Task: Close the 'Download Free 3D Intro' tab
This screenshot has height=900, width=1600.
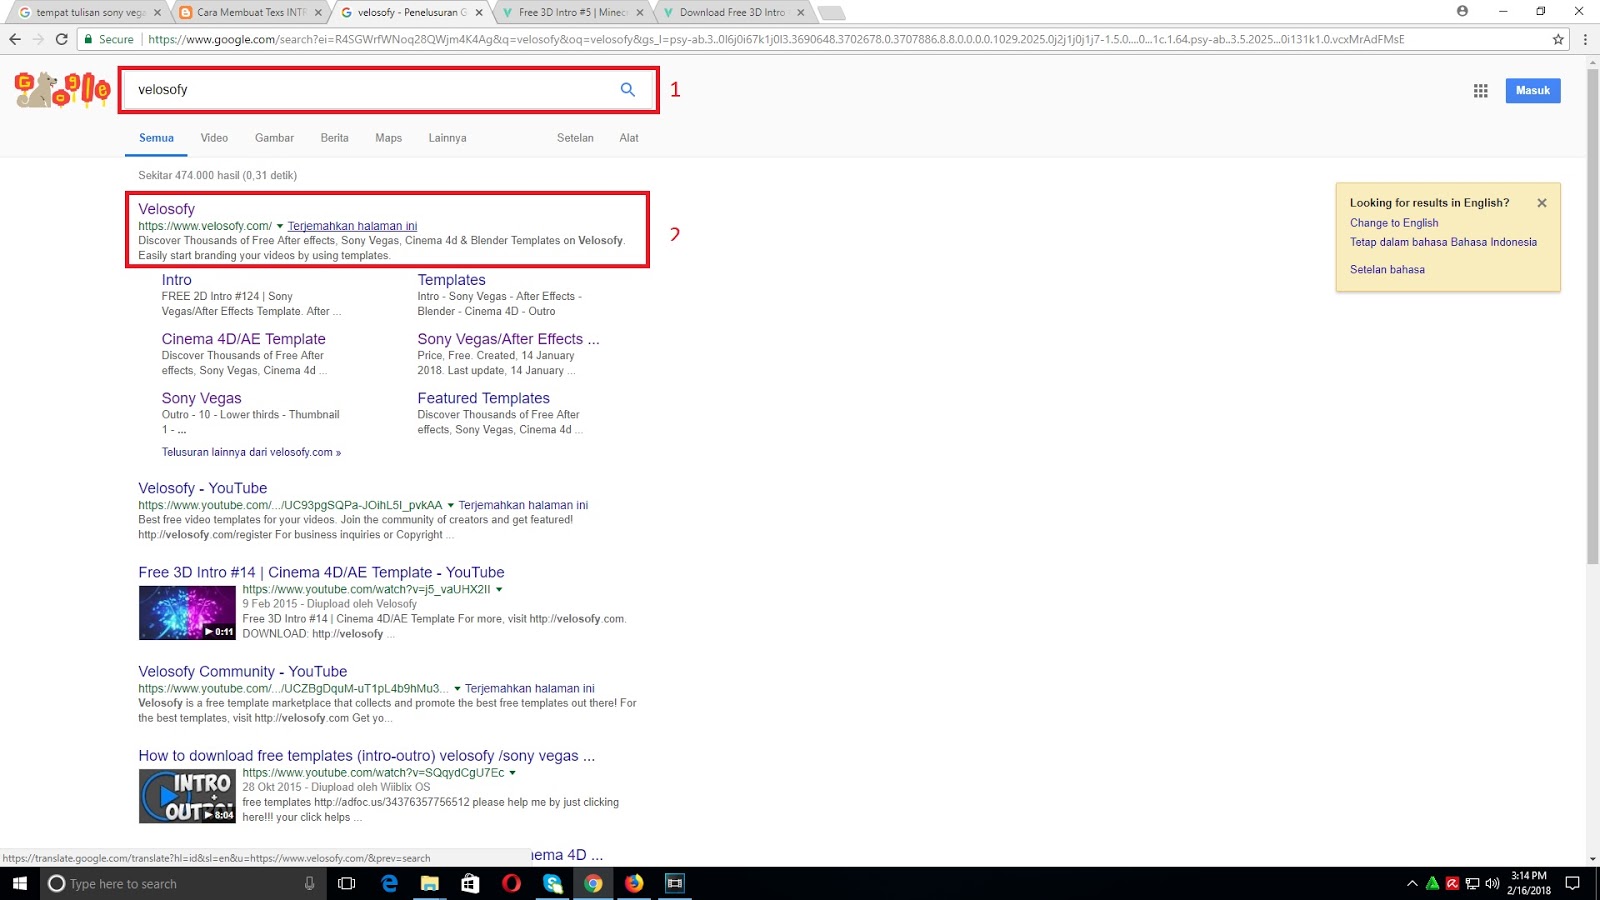Action: [801, 13]
